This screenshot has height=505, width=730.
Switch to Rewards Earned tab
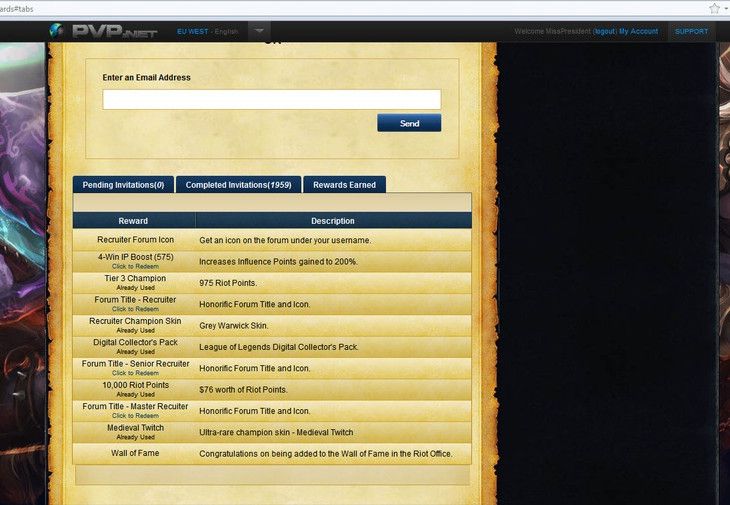[x=345, y=185]
